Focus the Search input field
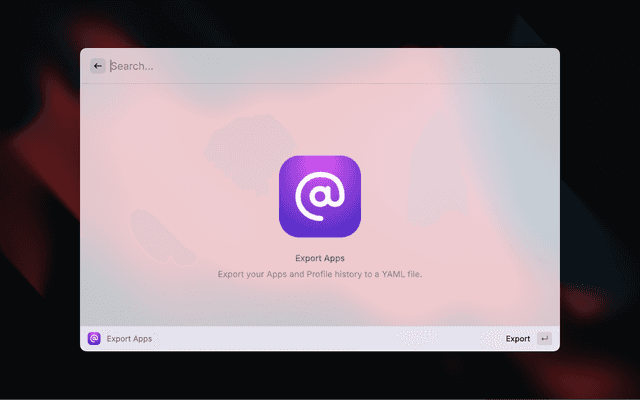Image resolution: width=640 pixels, height=400 pixels. [x=320, y=66]
